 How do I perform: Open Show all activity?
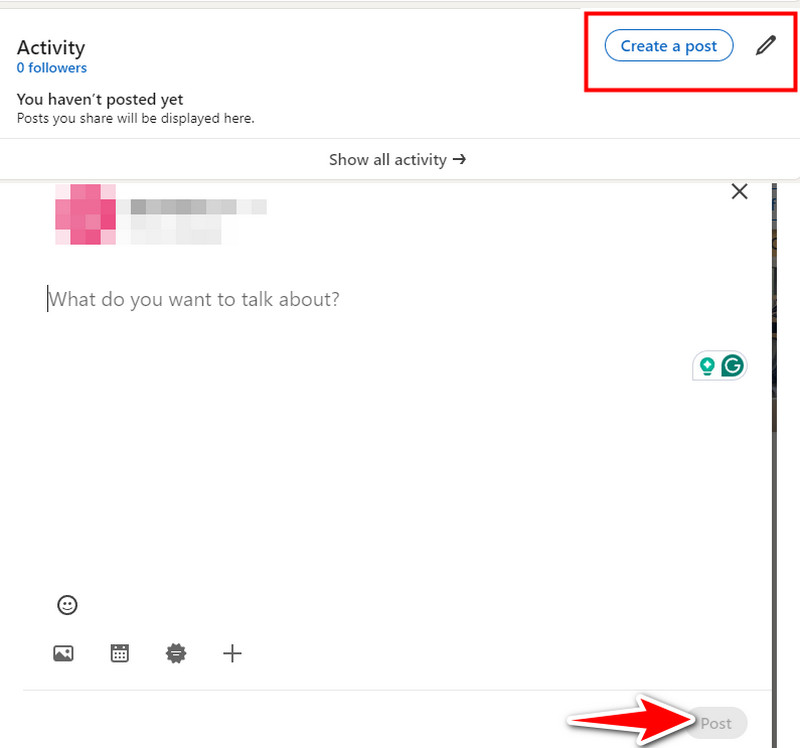point(397,160)
